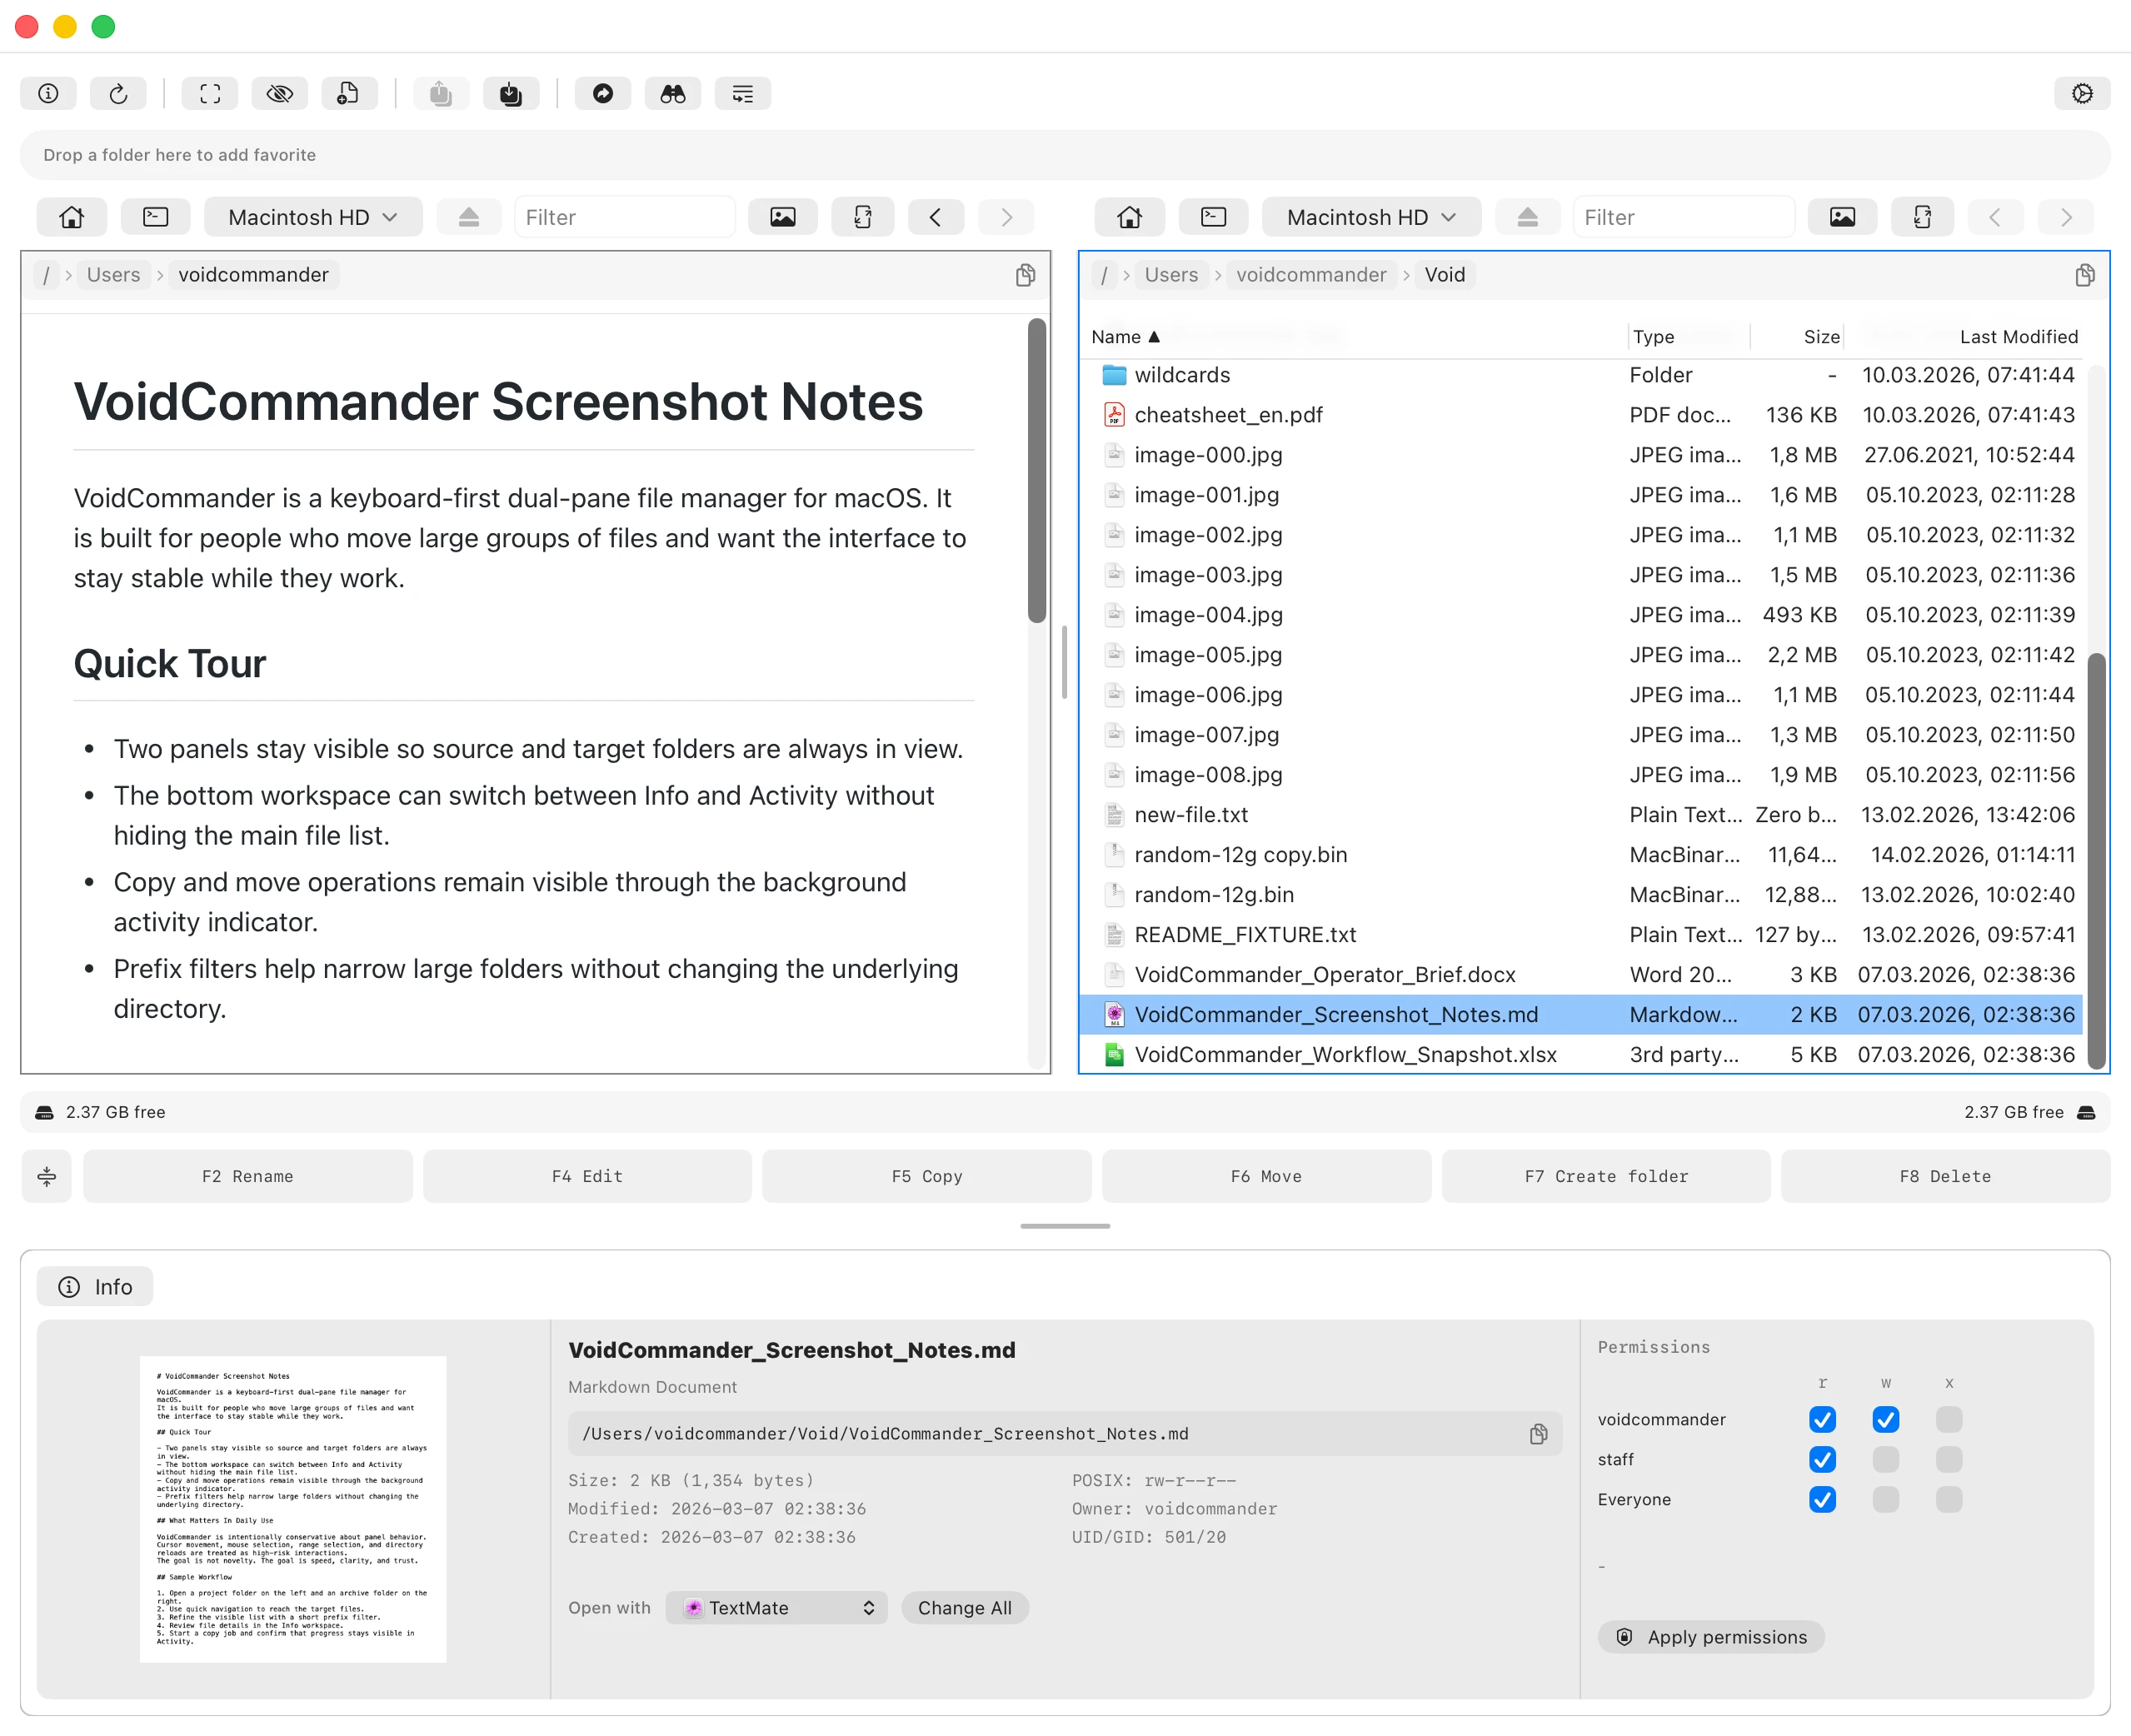Click right panel eject icon
The image size is (2131, 1736).
coord(1526,217)
